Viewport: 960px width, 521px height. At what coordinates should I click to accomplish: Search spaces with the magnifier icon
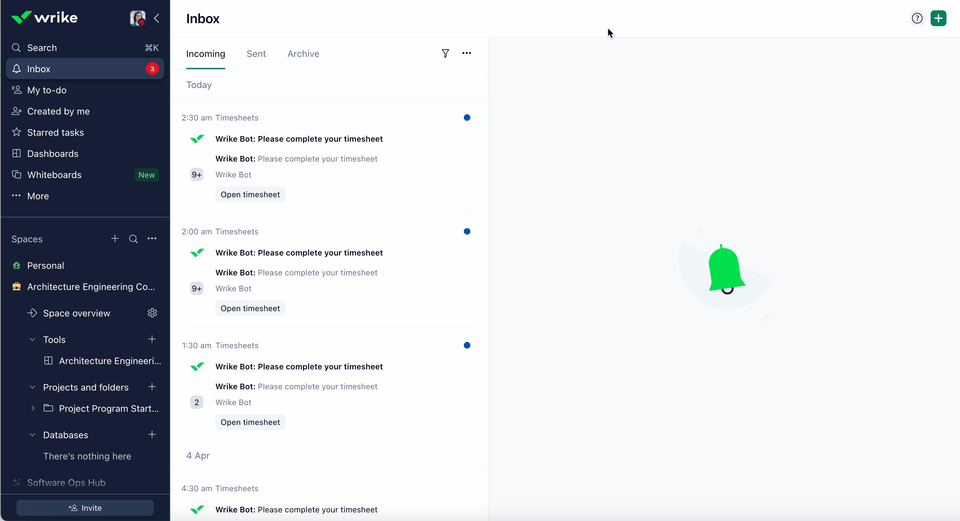click(x=133, y=239)
